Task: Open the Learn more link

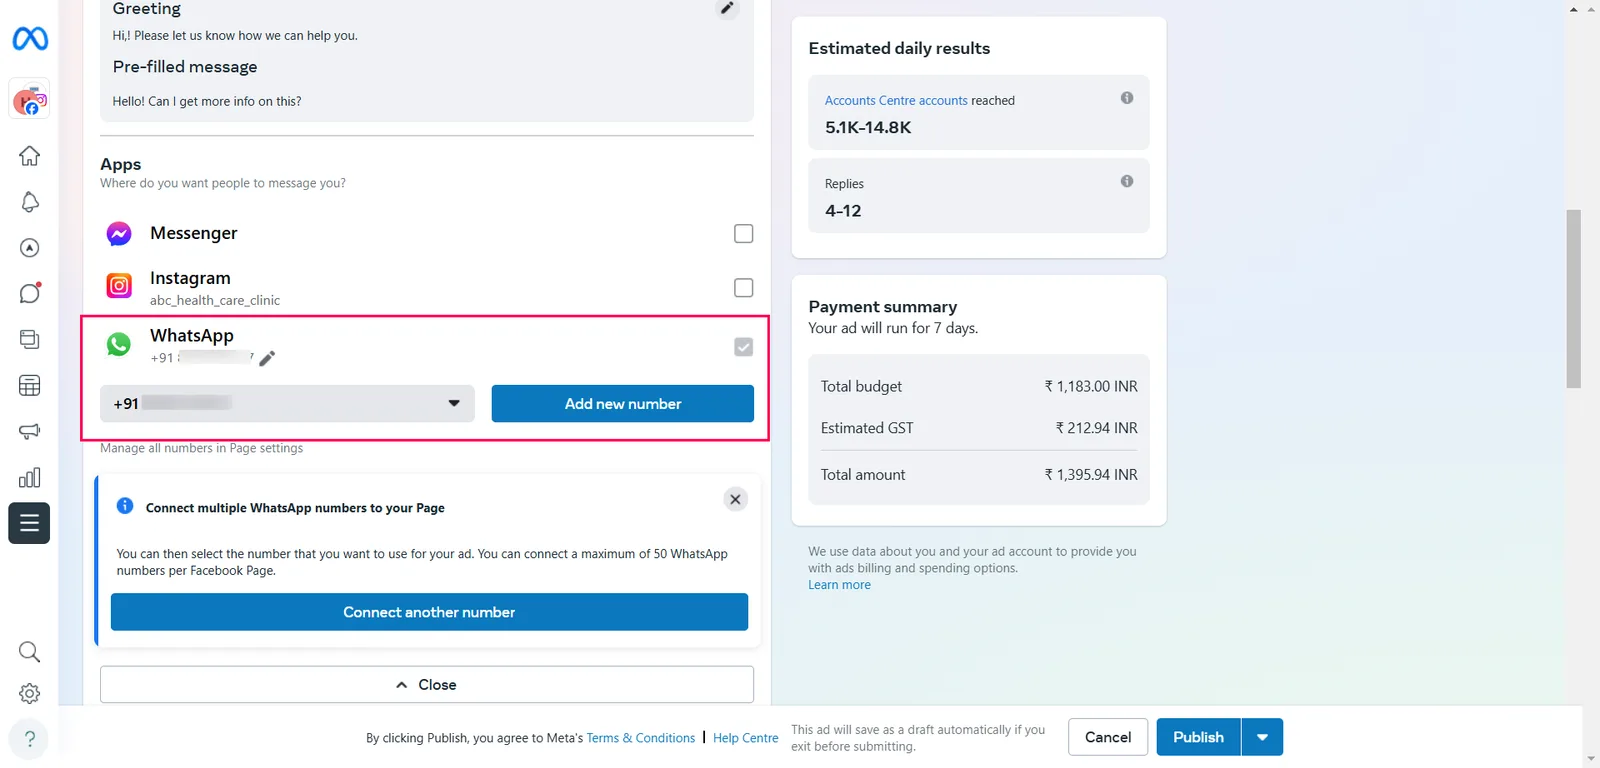Action: pyautogui.click(x=839, y=585)
